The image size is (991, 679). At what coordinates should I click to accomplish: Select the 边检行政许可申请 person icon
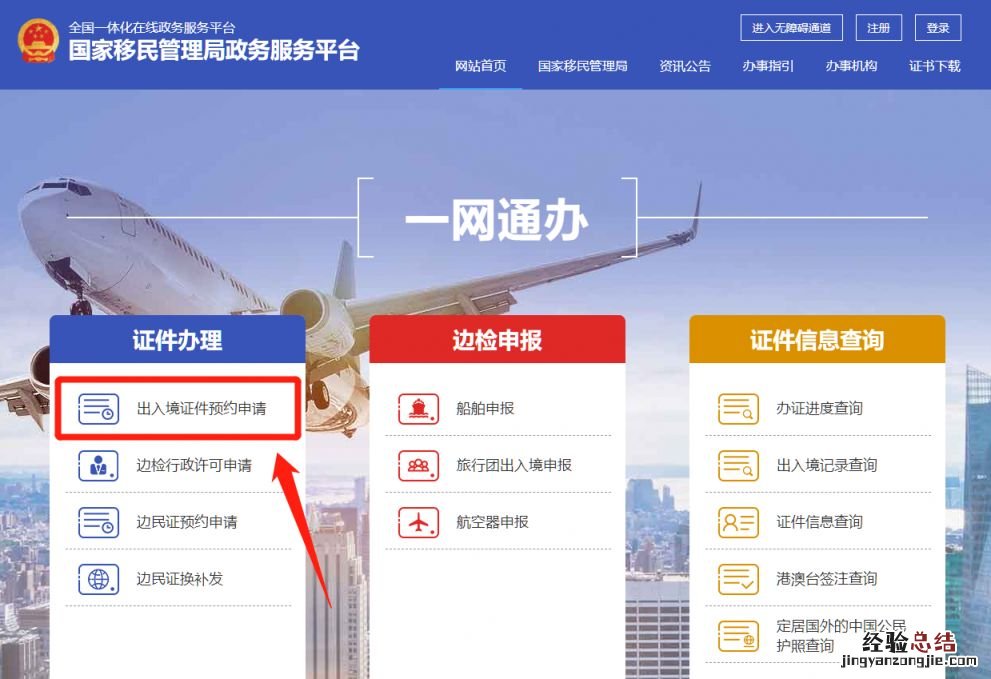click(x=99, y=465)
